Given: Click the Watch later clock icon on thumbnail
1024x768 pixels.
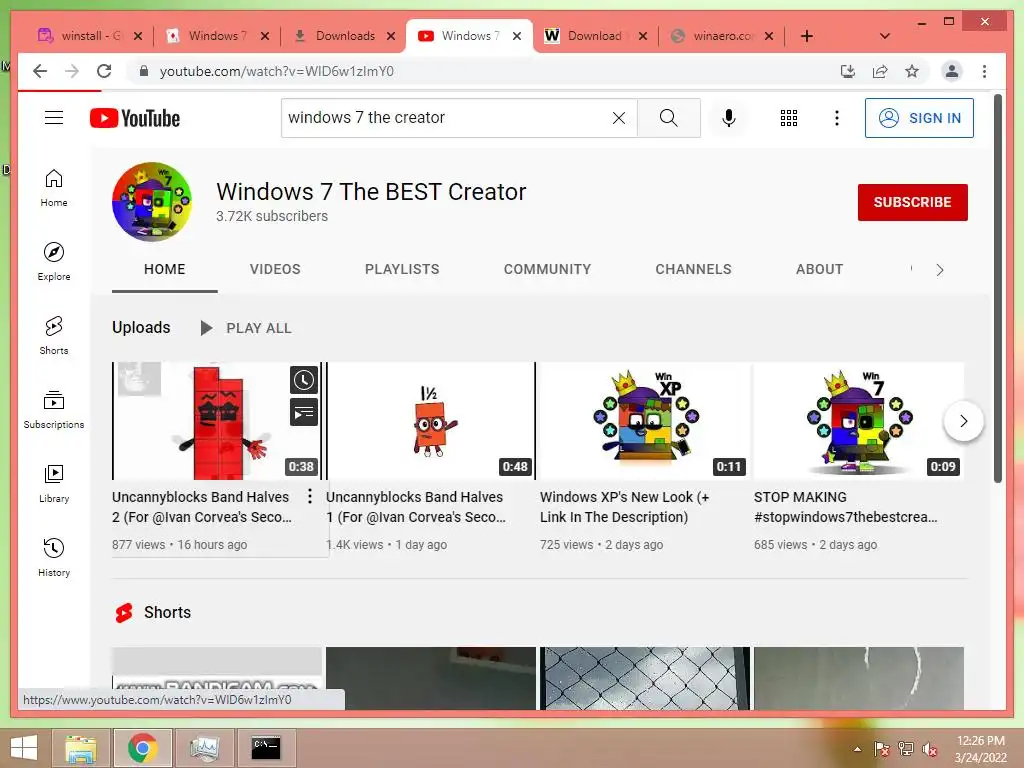Looking at the screenshot, I should (x=304, y=380).
